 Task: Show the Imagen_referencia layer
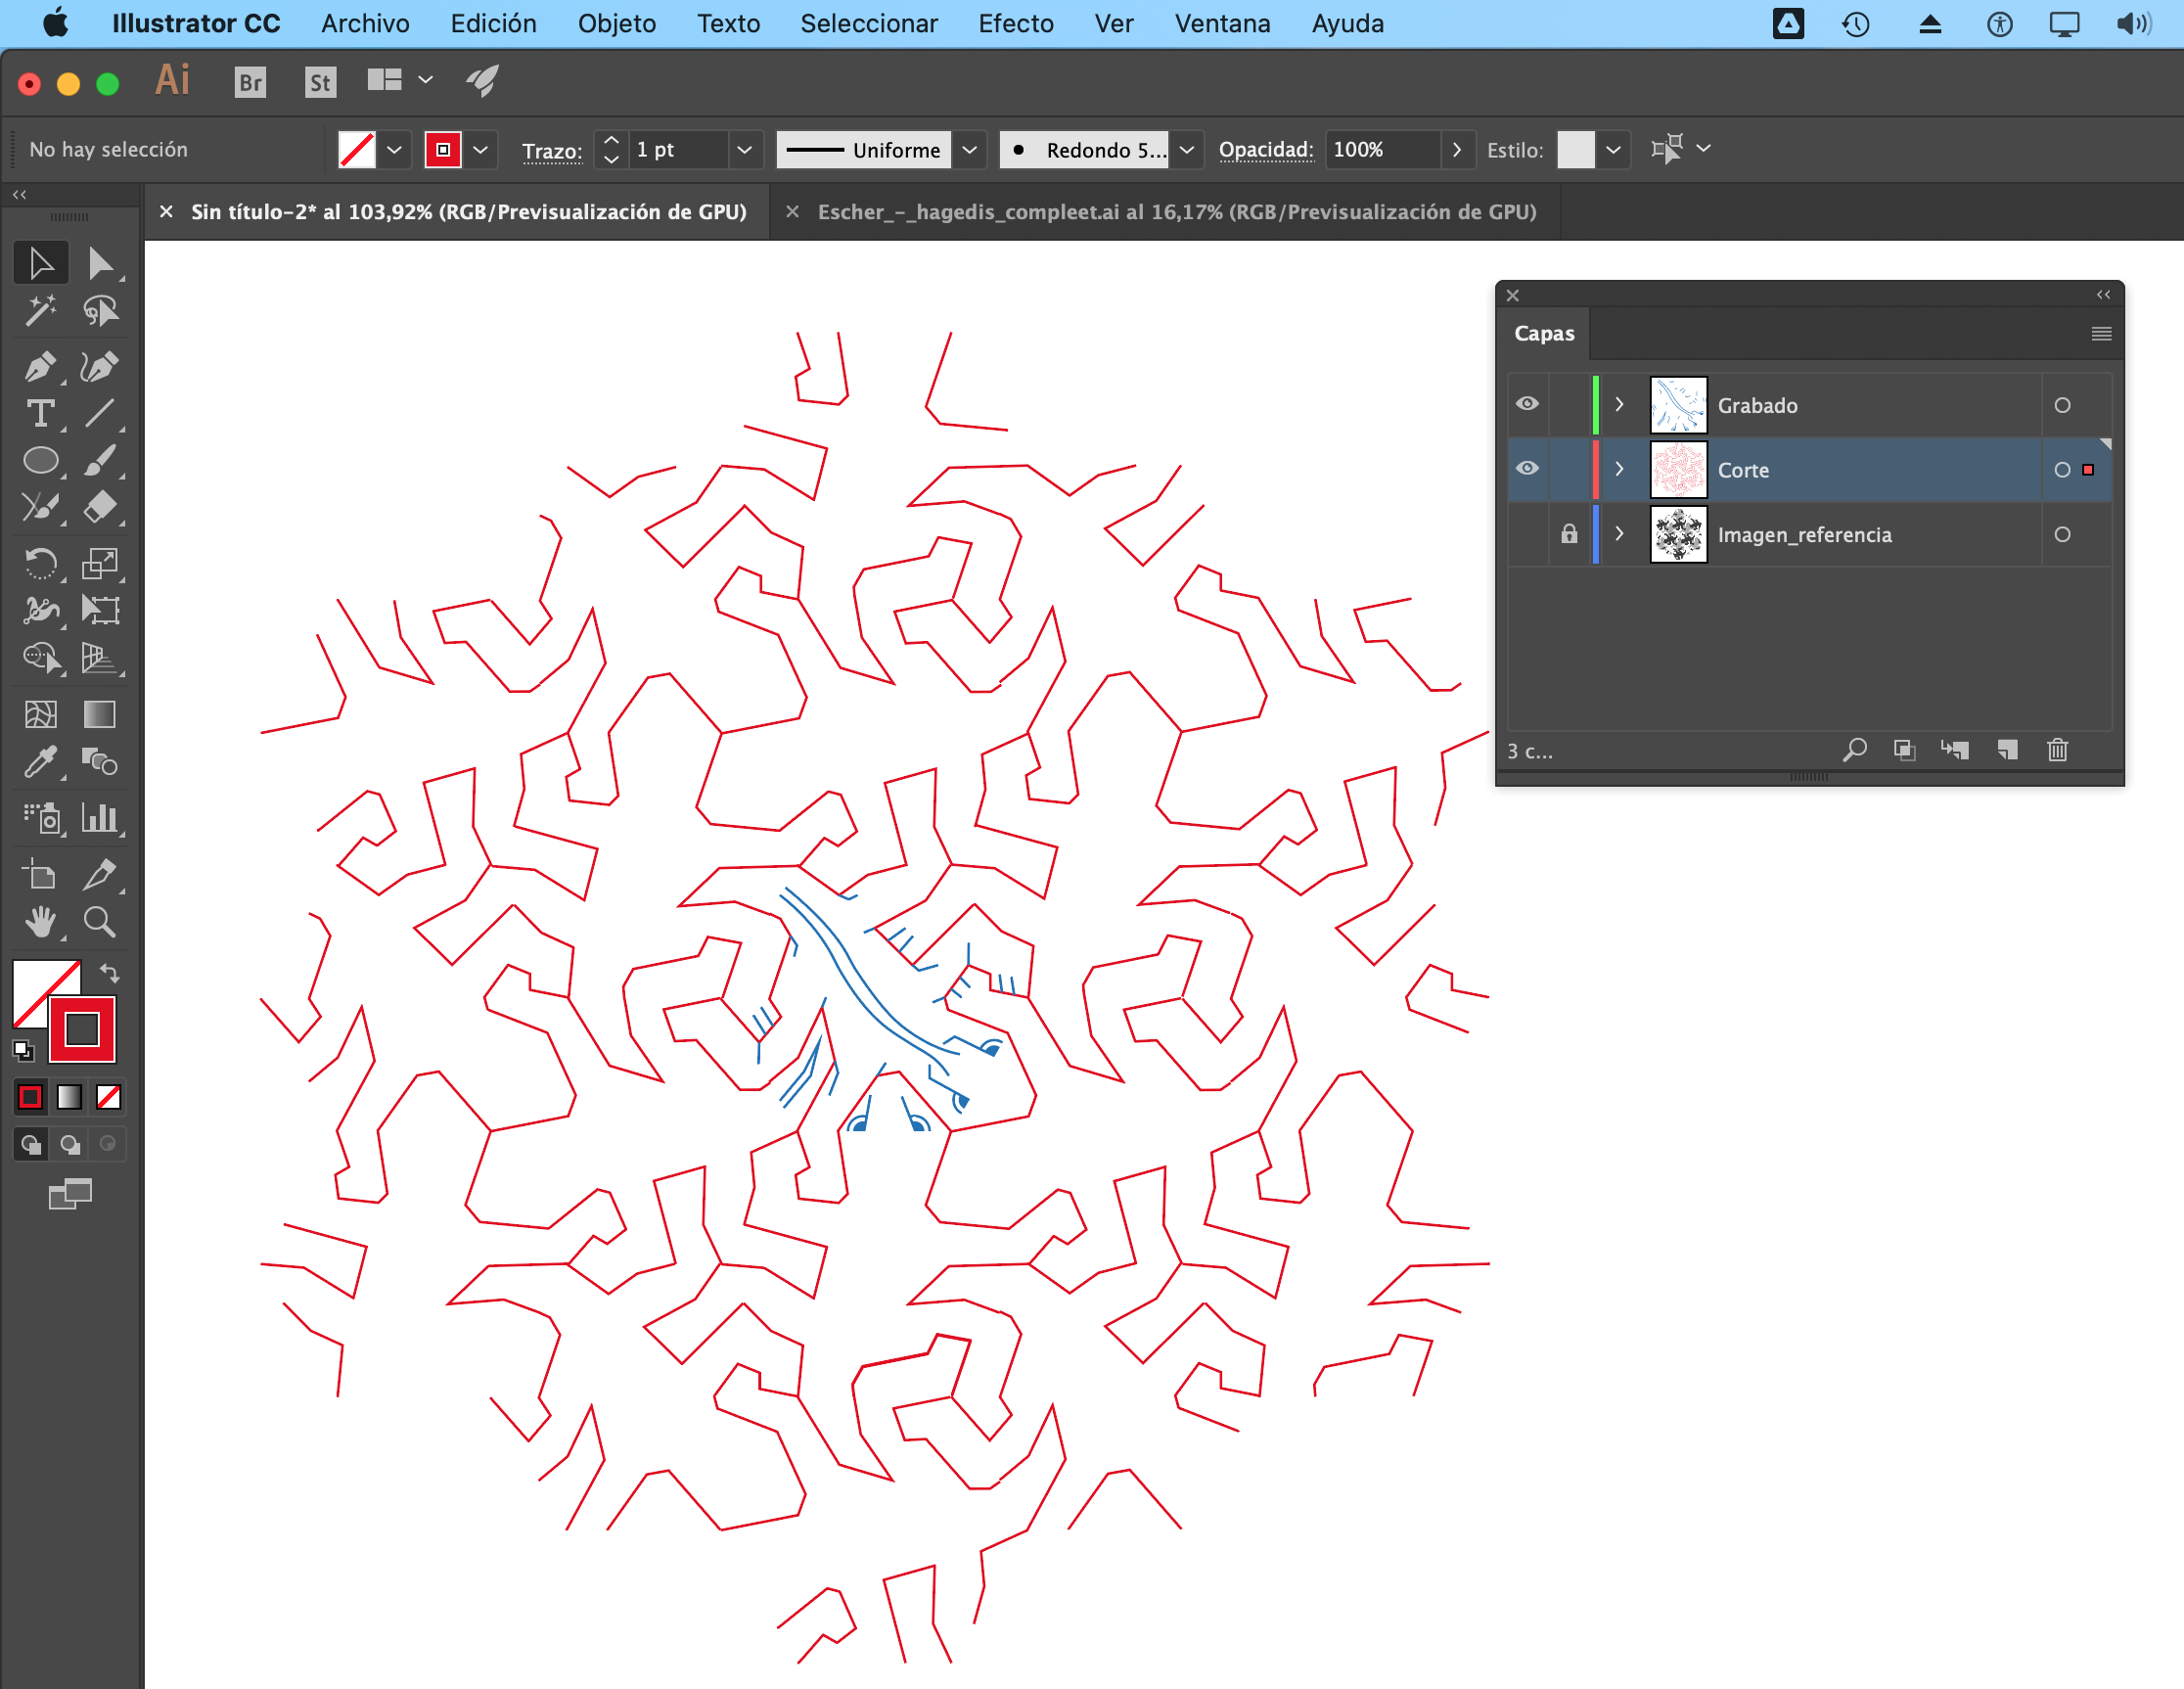(x=1527, y=534)
